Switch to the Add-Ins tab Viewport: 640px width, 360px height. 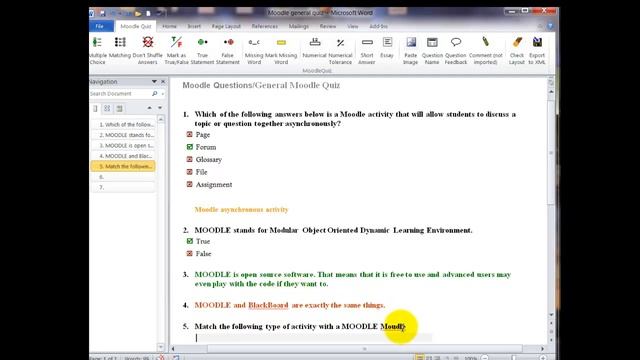pyautogui.click(x=378, y=26)
